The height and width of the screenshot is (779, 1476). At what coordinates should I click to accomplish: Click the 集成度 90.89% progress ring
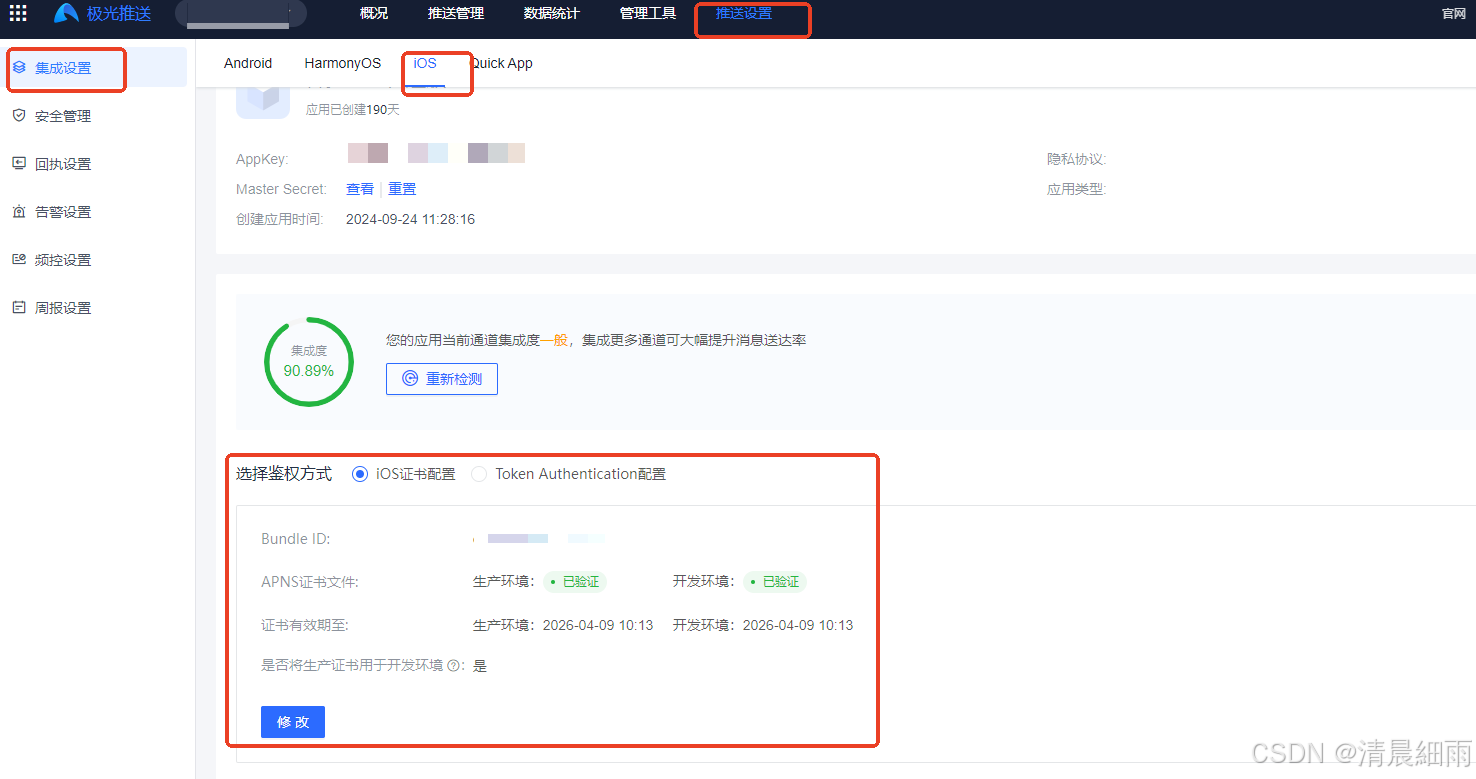coord(309,362)
